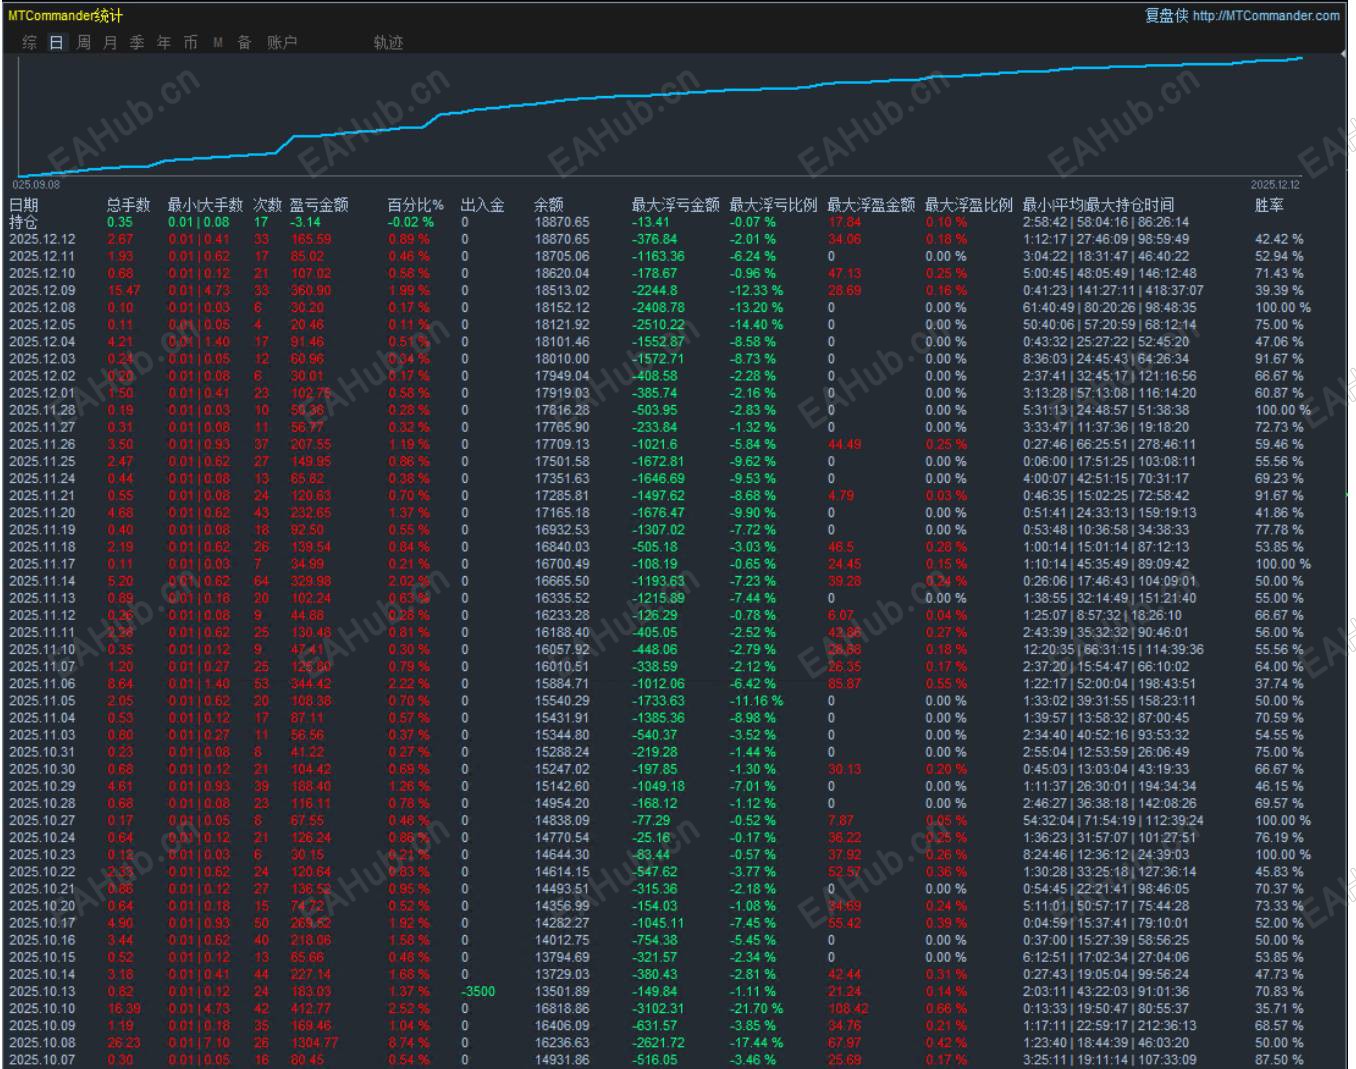Switch to the 综 summary tab
The width and height of the screenshot is (1356, 1069).
click(30, 42)
